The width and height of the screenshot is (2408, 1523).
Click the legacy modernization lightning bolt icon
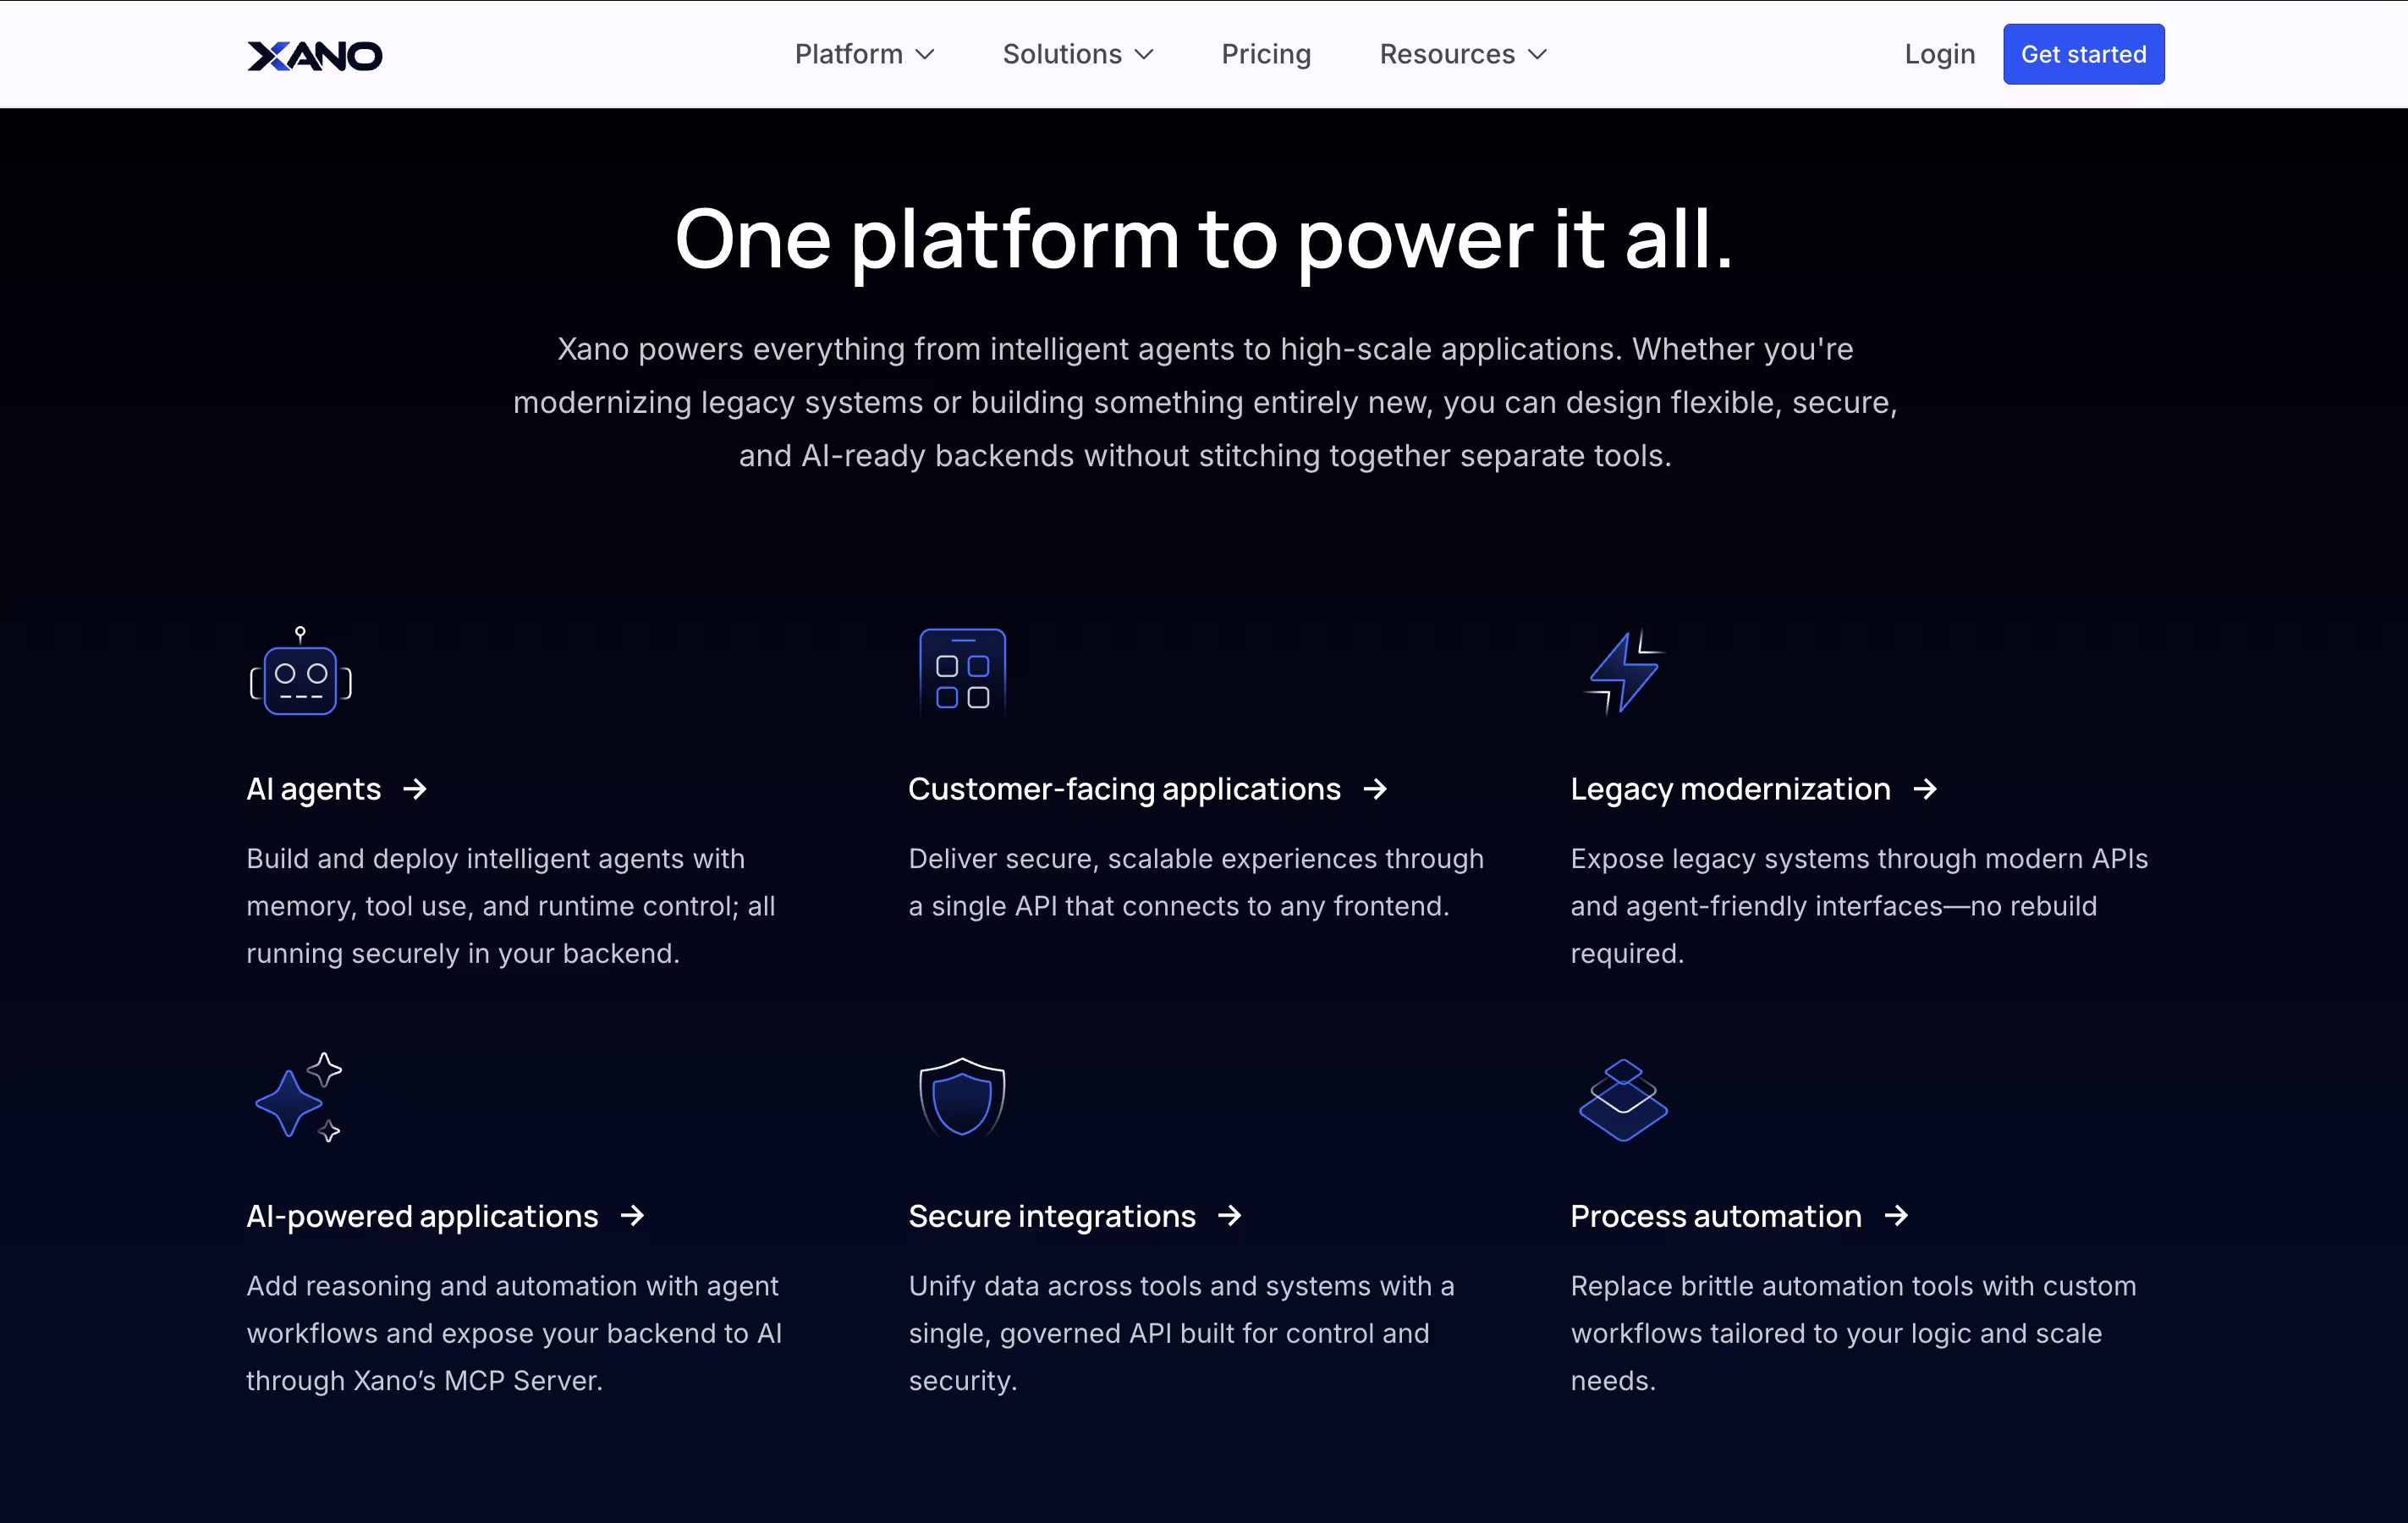[x=1624, y=672]
